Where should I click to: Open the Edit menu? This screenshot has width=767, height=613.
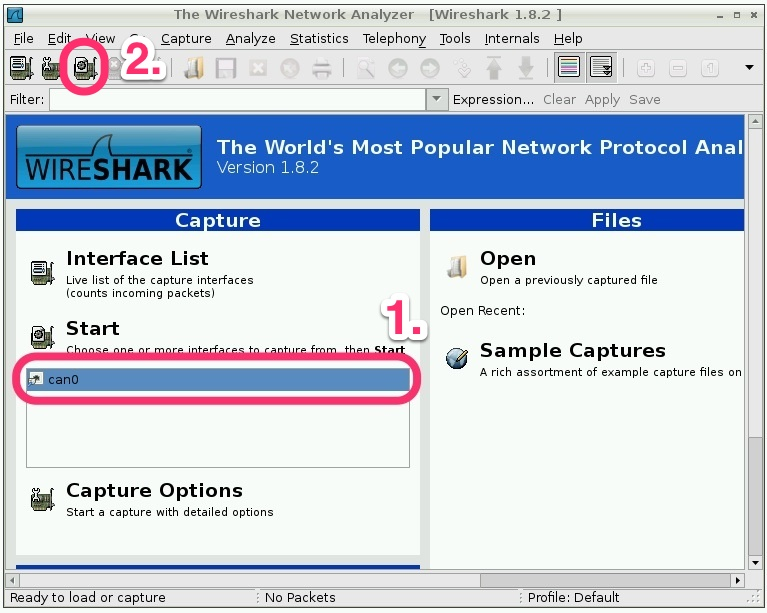coord(59,38)
